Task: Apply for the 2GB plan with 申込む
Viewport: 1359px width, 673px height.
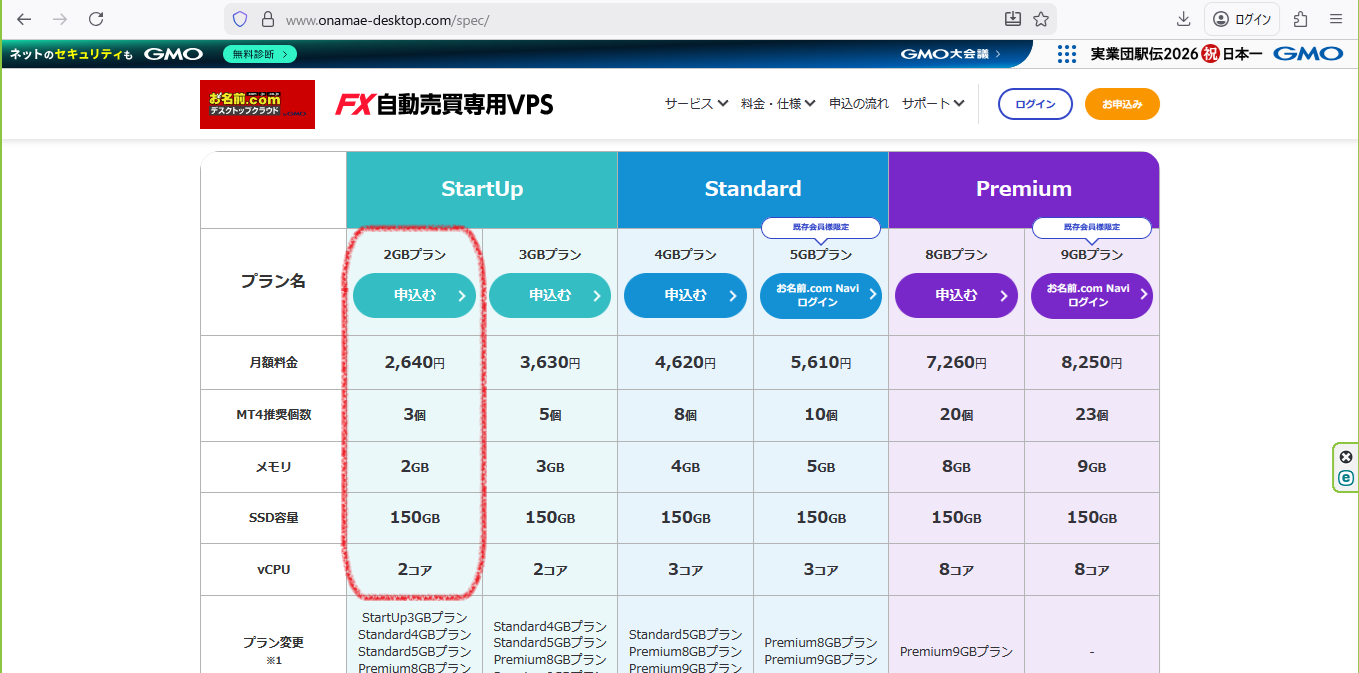Action: [x=414, y=295]
